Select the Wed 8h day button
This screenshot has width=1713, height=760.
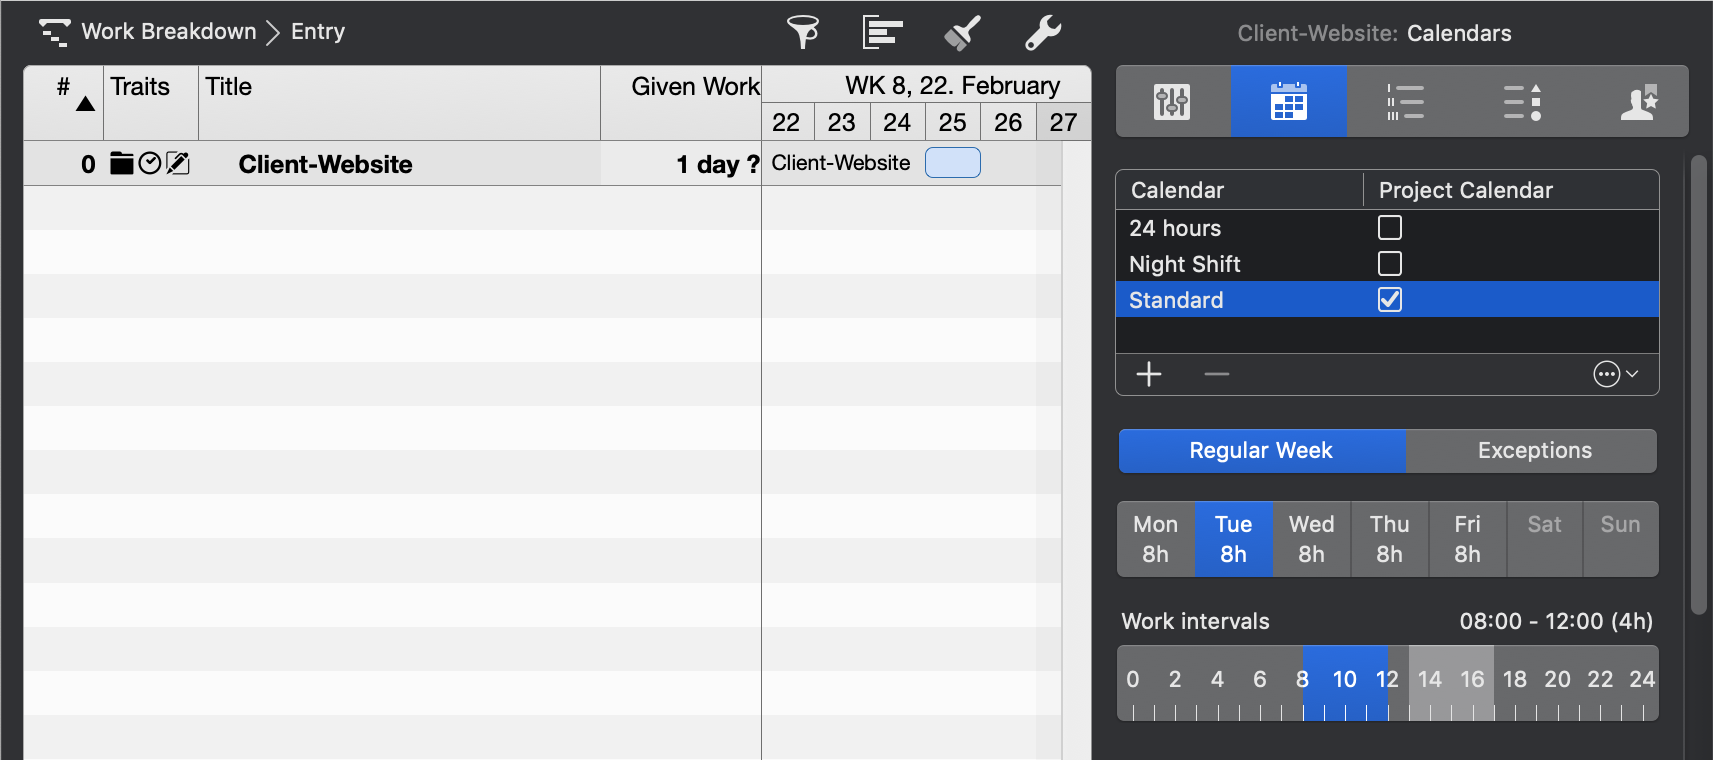click(1311, 539)
